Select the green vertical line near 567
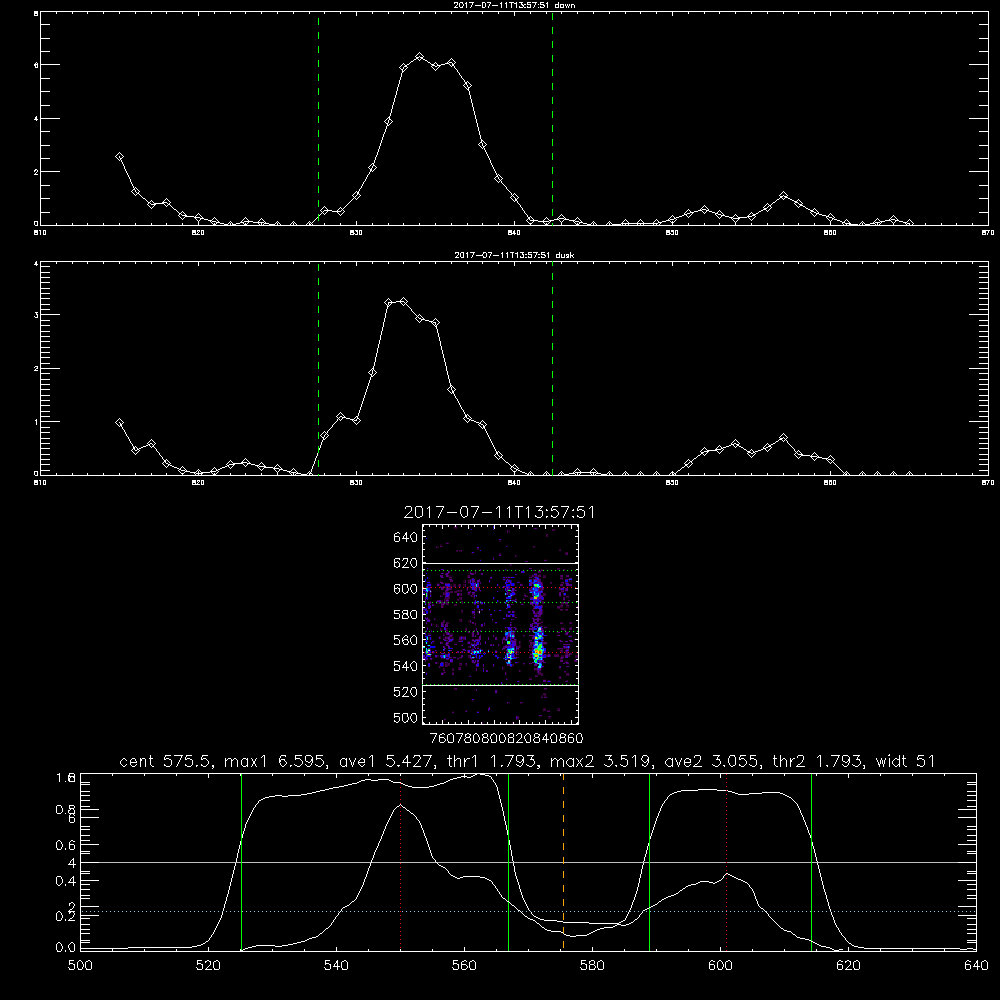Screen dimensions: 1000x1000 click(508, 862)
